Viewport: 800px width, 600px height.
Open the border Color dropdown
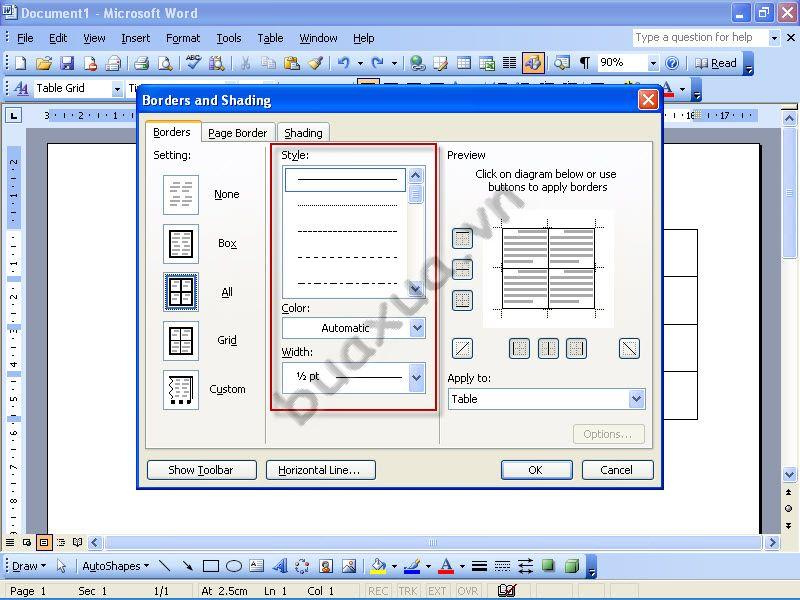click(x=417, y=328)
